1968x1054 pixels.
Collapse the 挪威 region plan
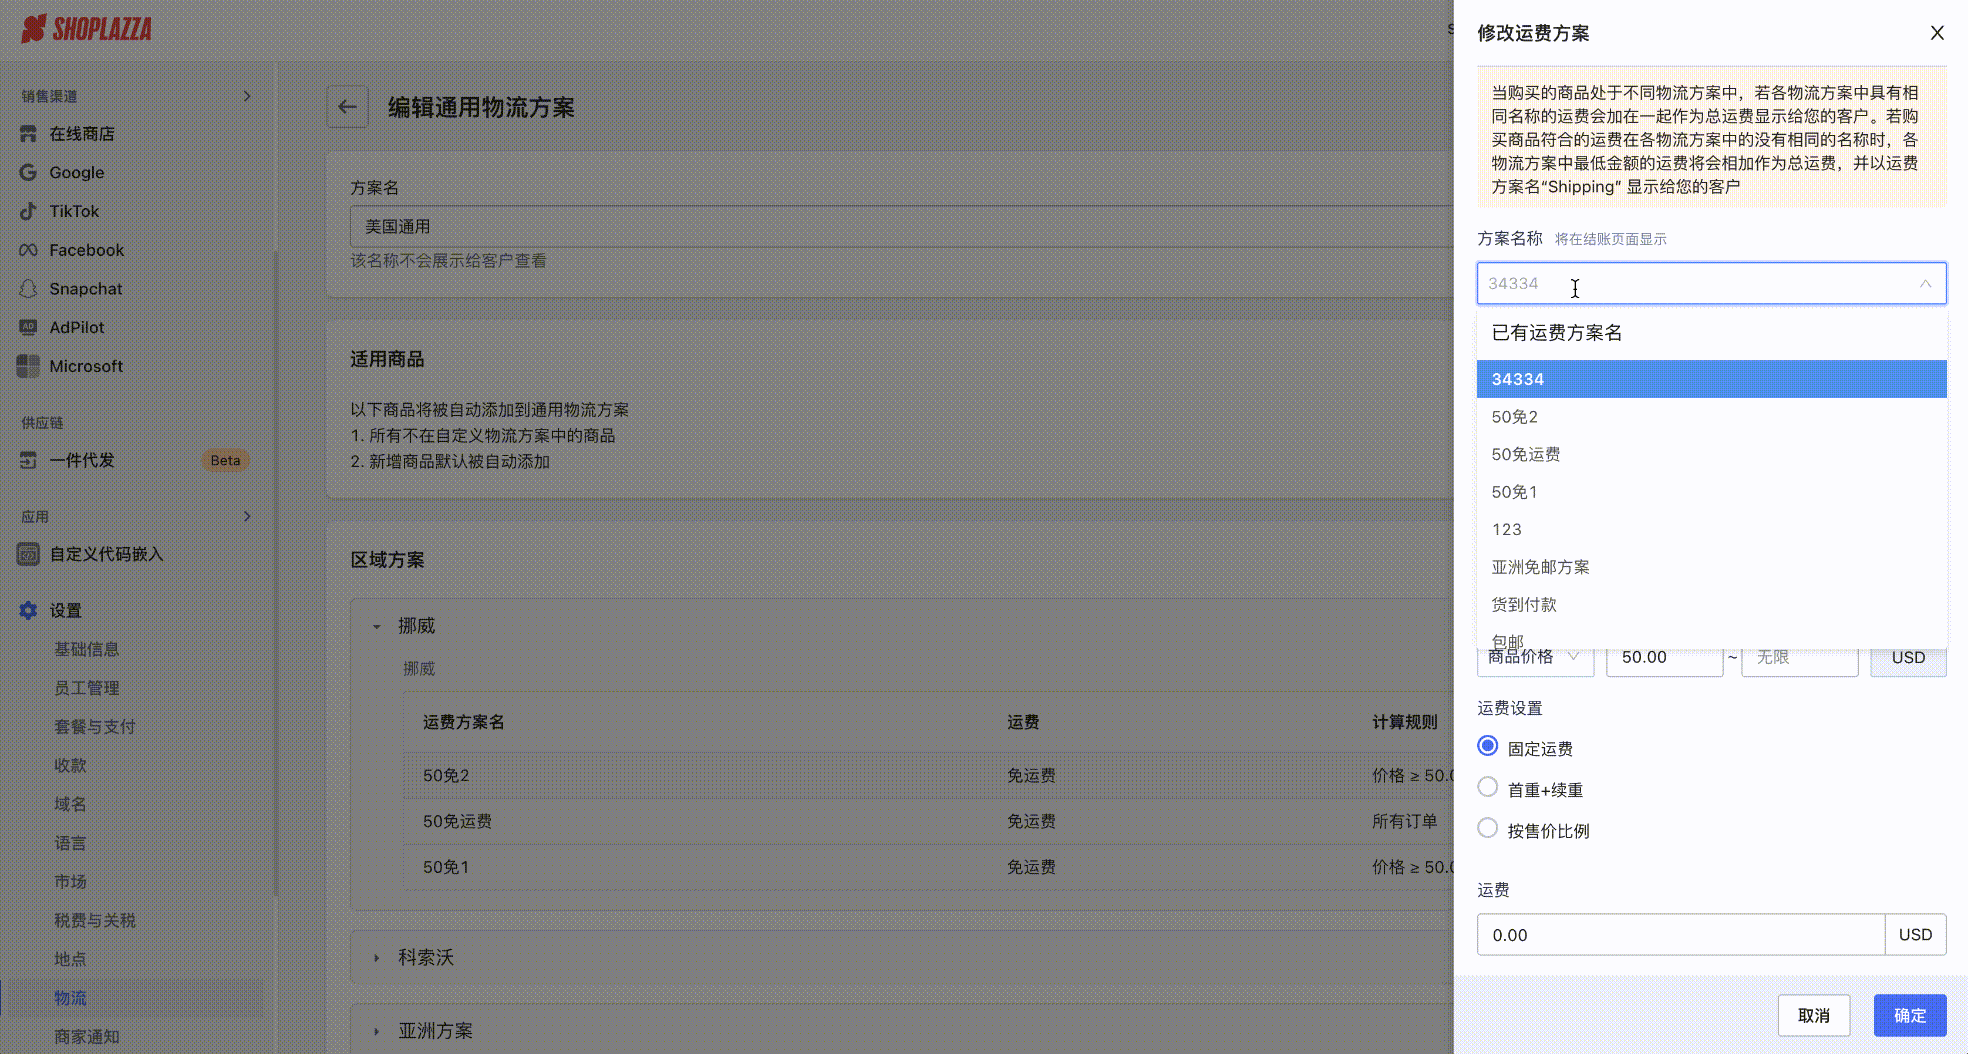(x=377, y=626)
